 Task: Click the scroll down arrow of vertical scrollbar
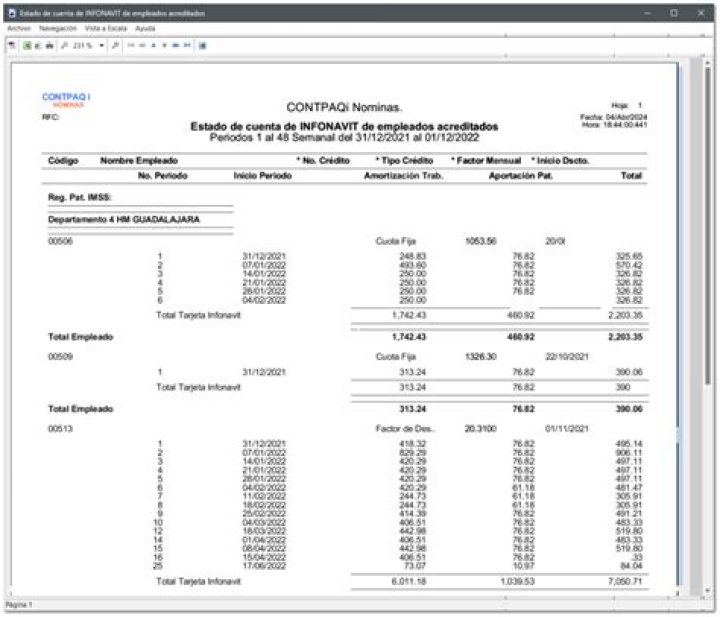pos(708,592)
